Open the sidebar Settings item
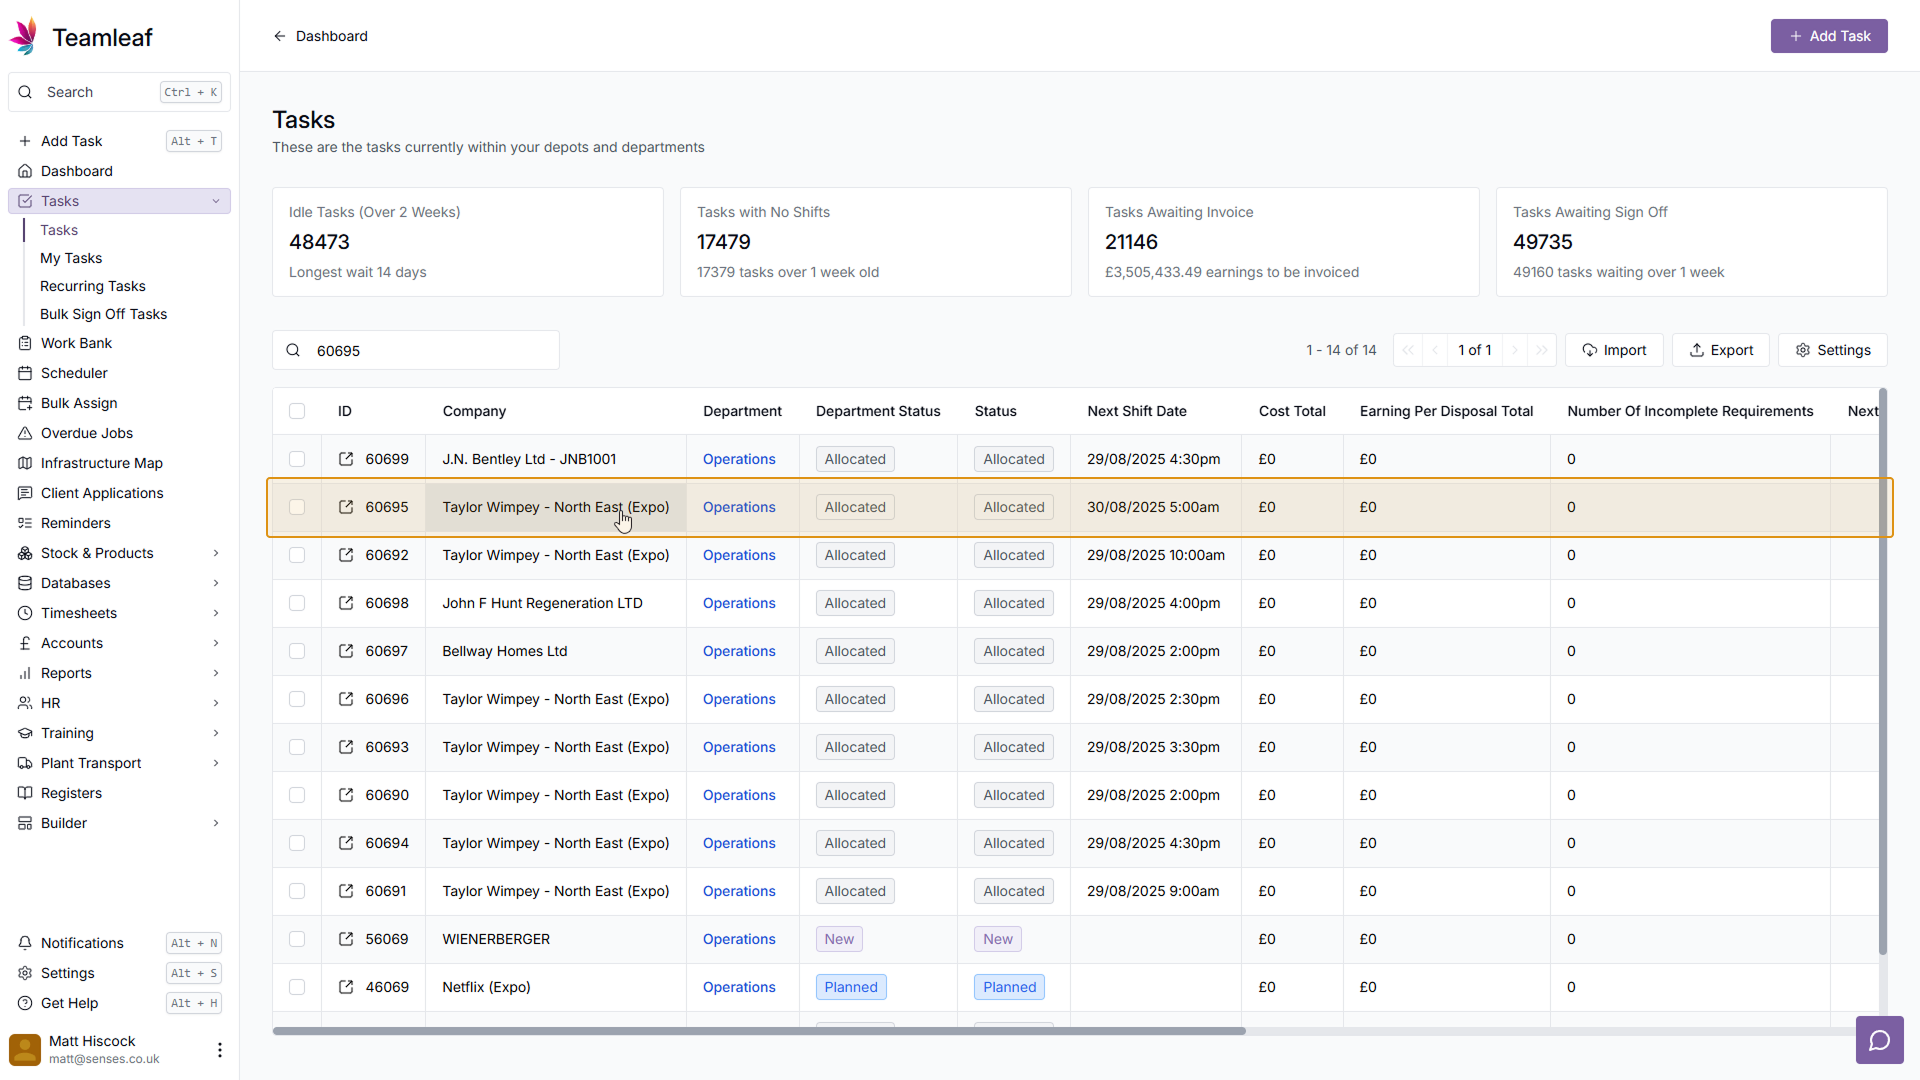 coord(119,973)
